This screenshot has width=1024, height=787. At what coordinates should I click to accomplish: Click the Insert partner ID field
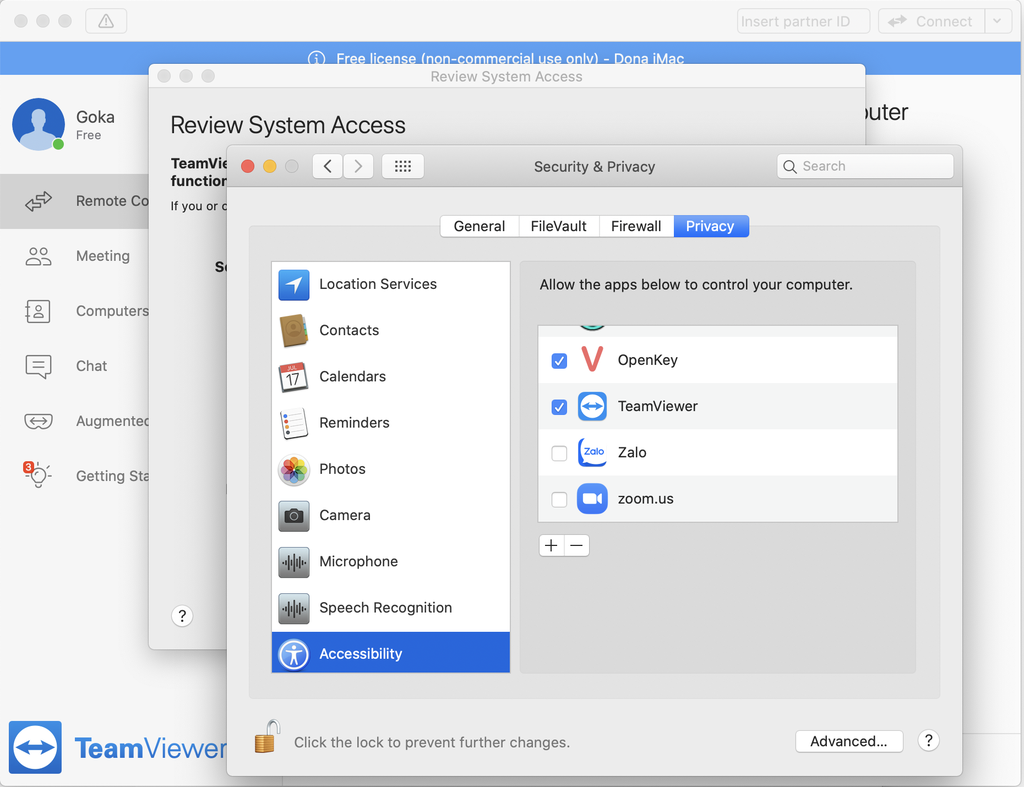(803, 21)
